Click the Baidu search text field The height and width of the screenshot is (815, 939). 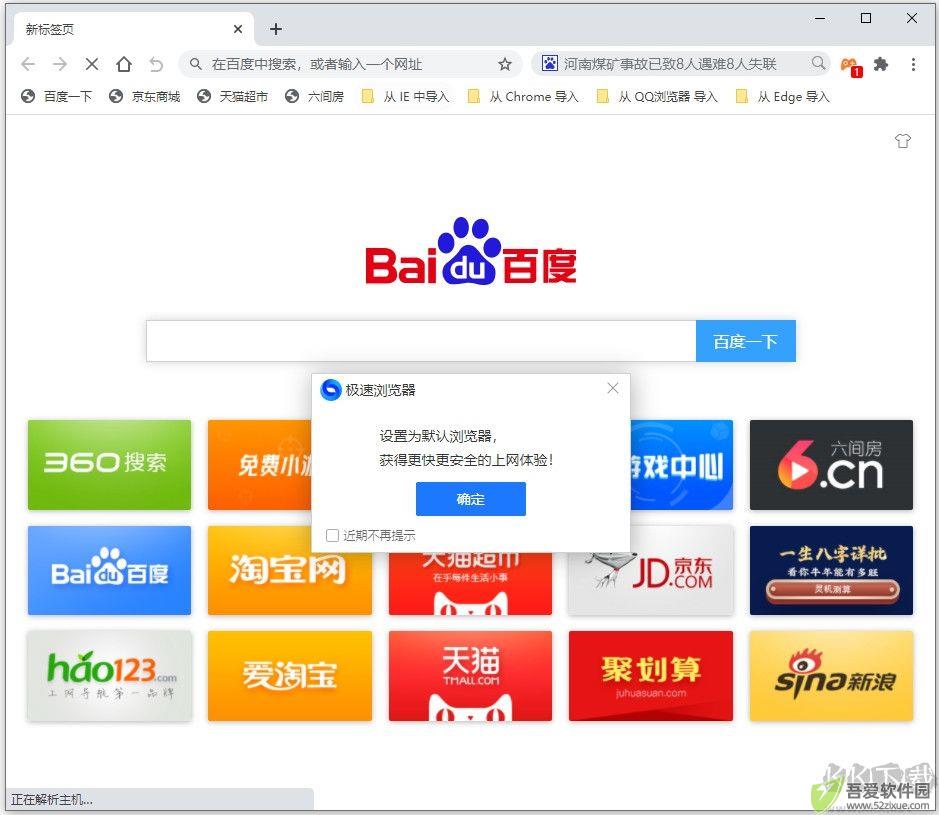[421, 341]
